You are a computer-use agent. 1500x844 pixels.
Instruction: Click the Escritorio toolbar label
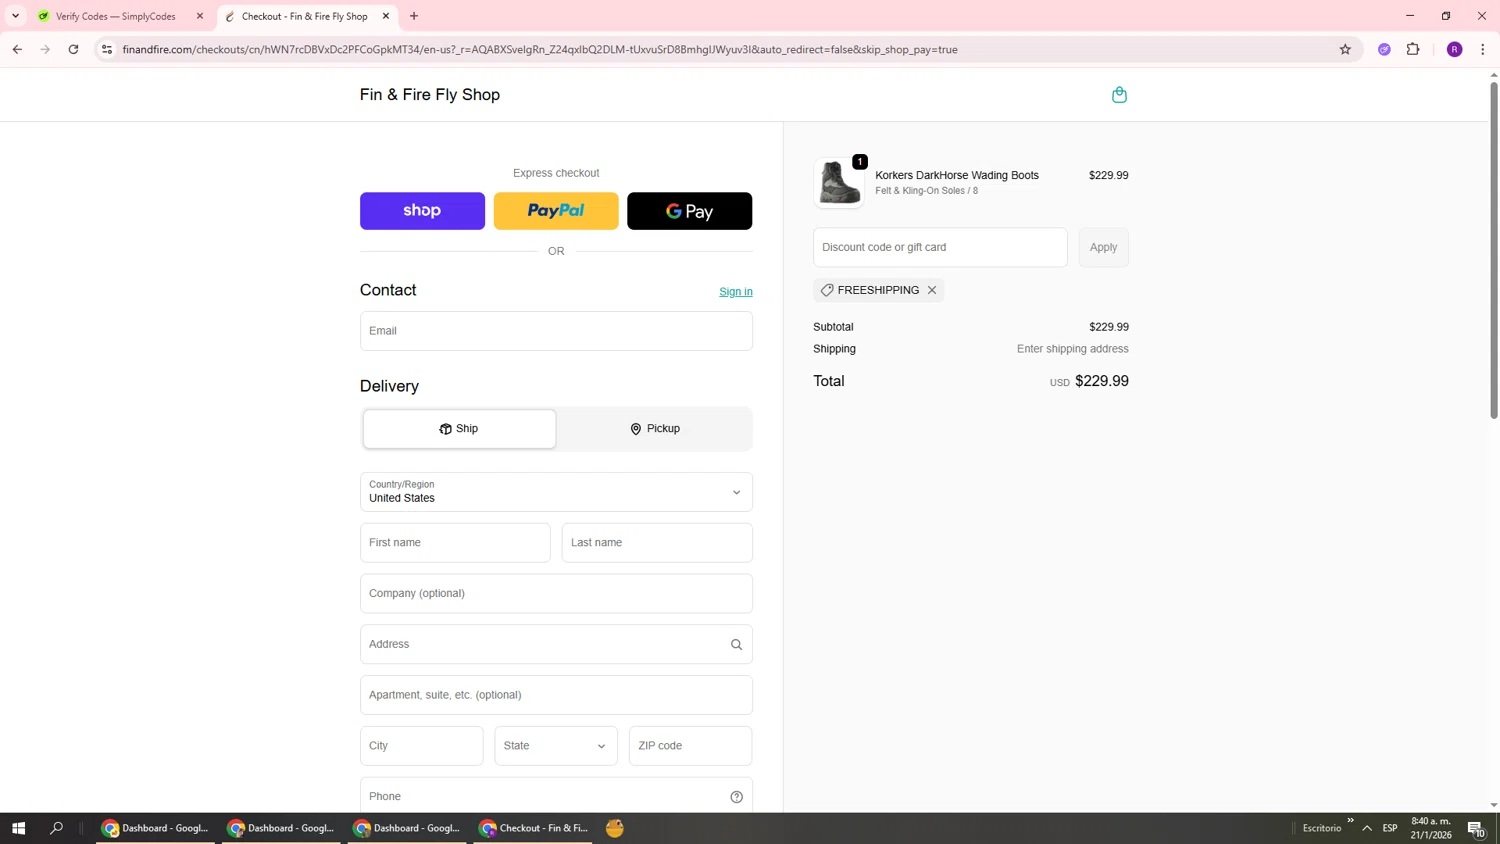(x=1322, y=828)
